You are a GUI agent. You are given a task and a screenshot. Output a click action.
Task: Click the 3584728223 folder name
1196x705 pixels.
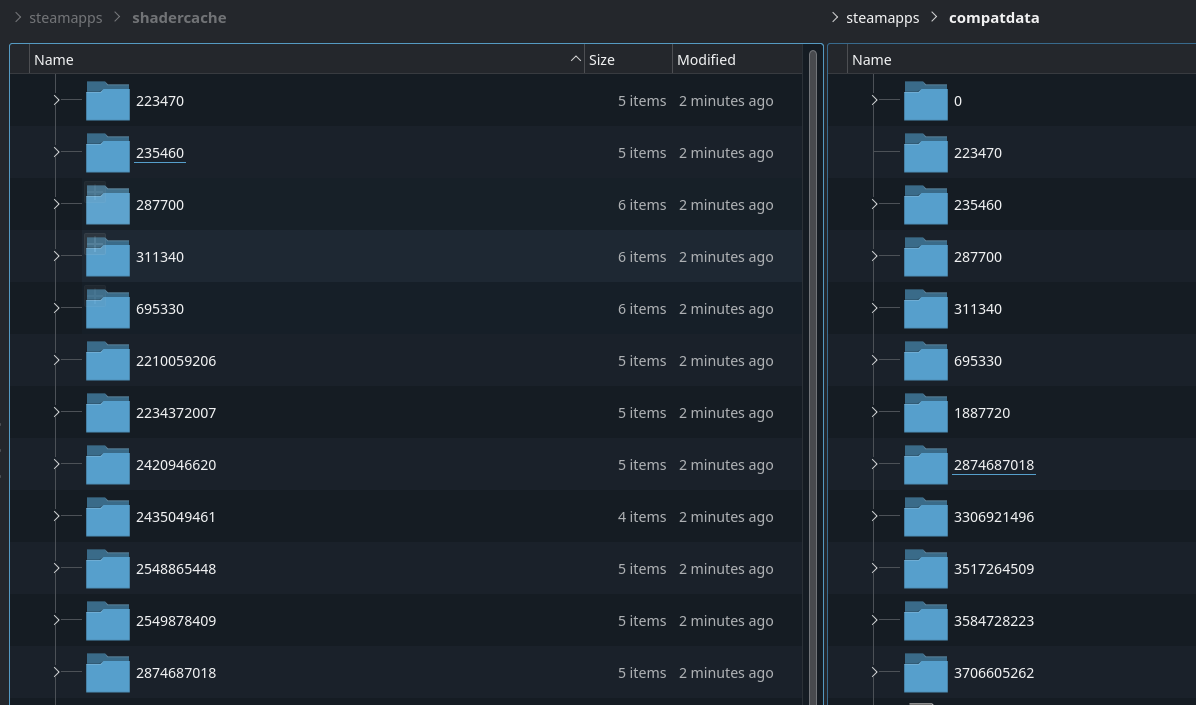994,620
